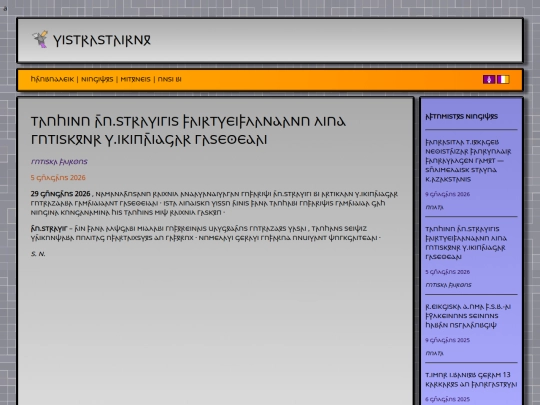This screenshot has height=405, width=540.
Task: Open the last orange navigation bar link
Action: tap(169, 80)
